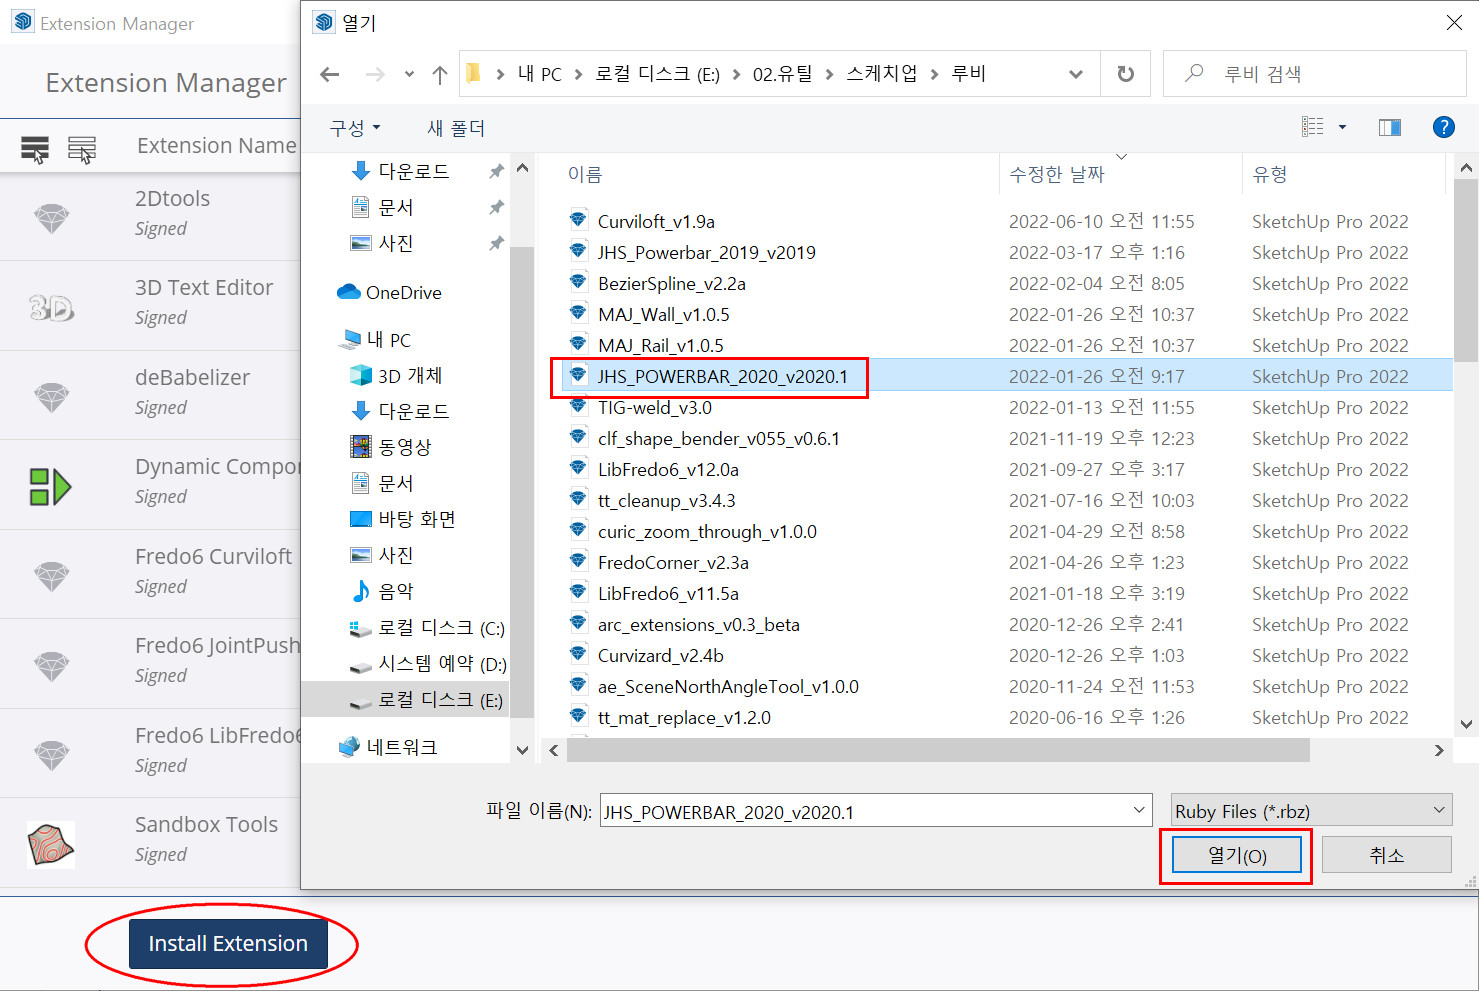Expand the filename history dropdown
The height and width of the screenshot is (991, 1479).
point(1139,811)
